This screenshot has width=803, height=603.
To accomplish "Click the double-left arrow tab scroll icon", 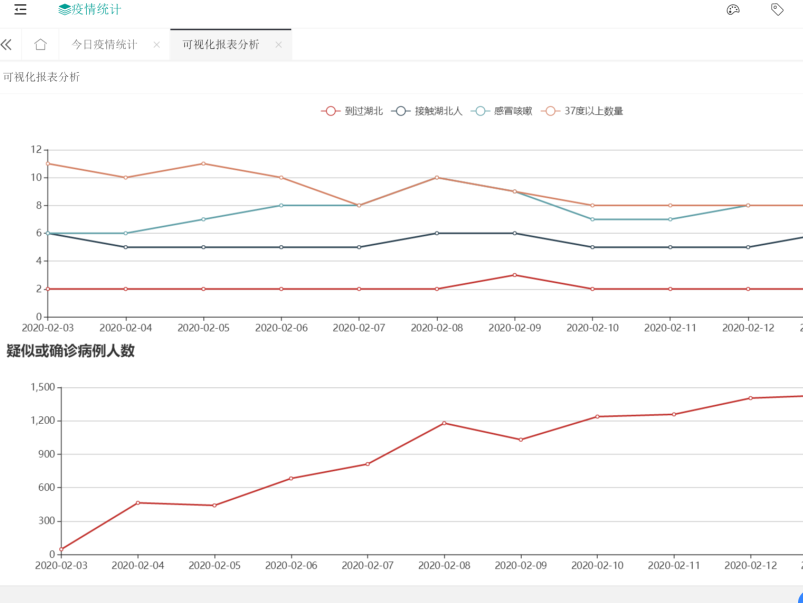I will point(7,45).
